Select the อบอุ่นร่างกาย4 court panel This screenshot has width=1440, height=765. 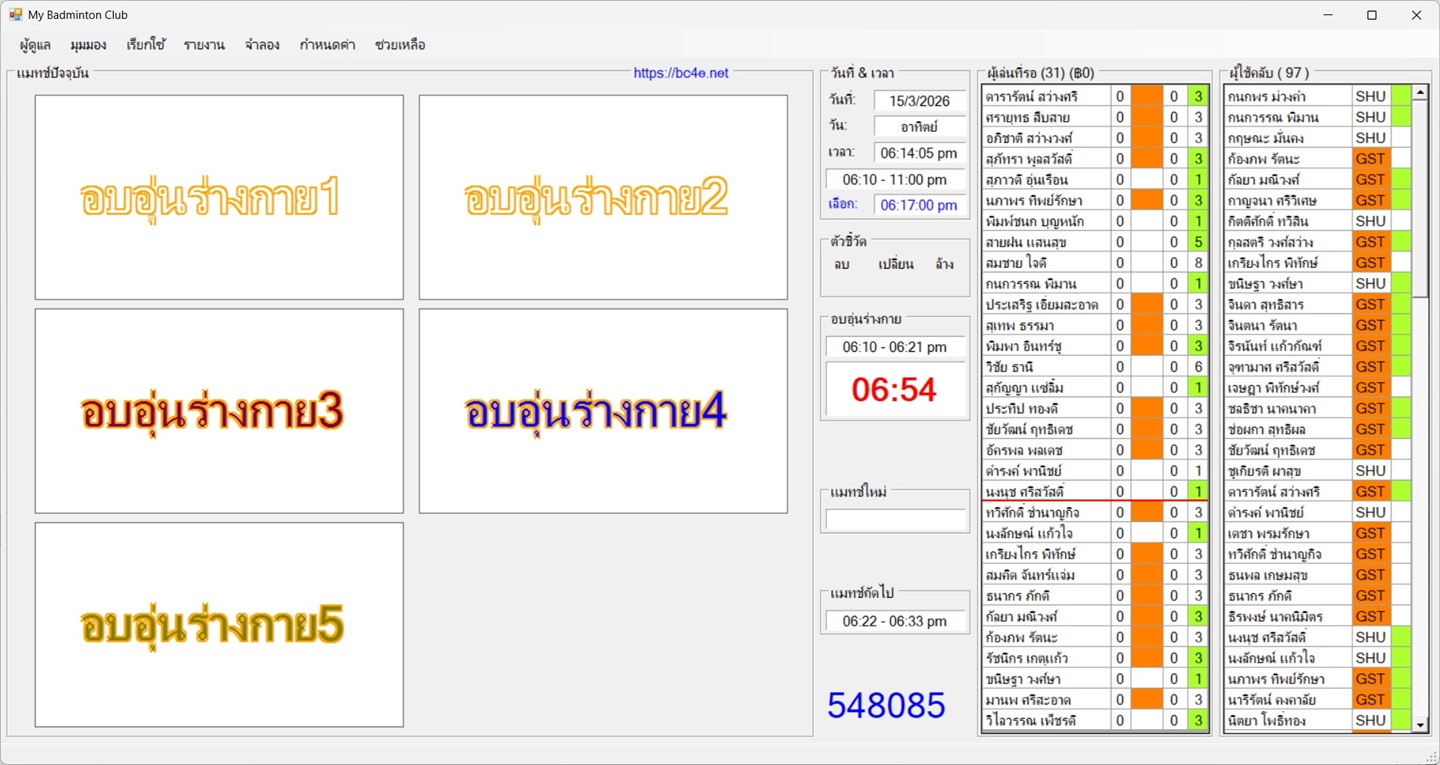click(603, 411)
